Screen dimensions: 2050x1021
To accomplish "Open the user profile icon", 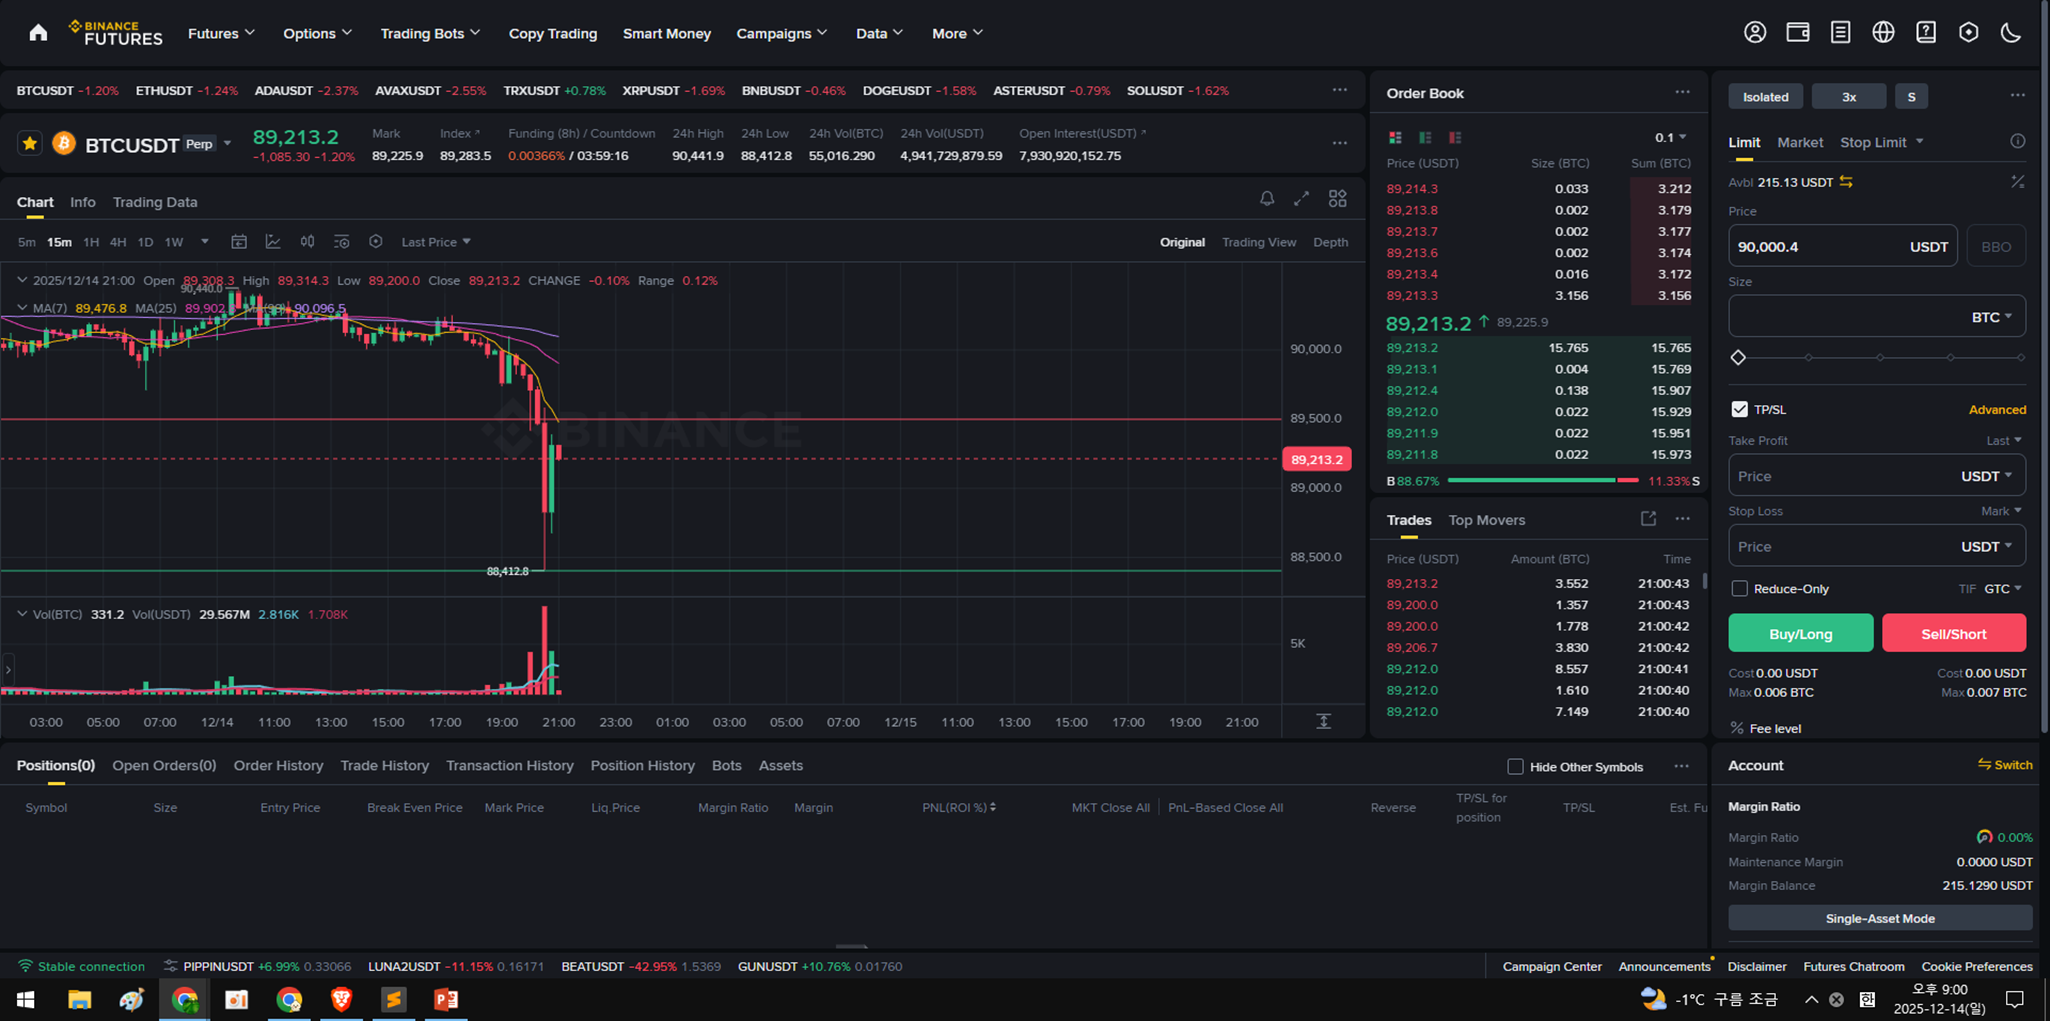I will coord(1755,32).
